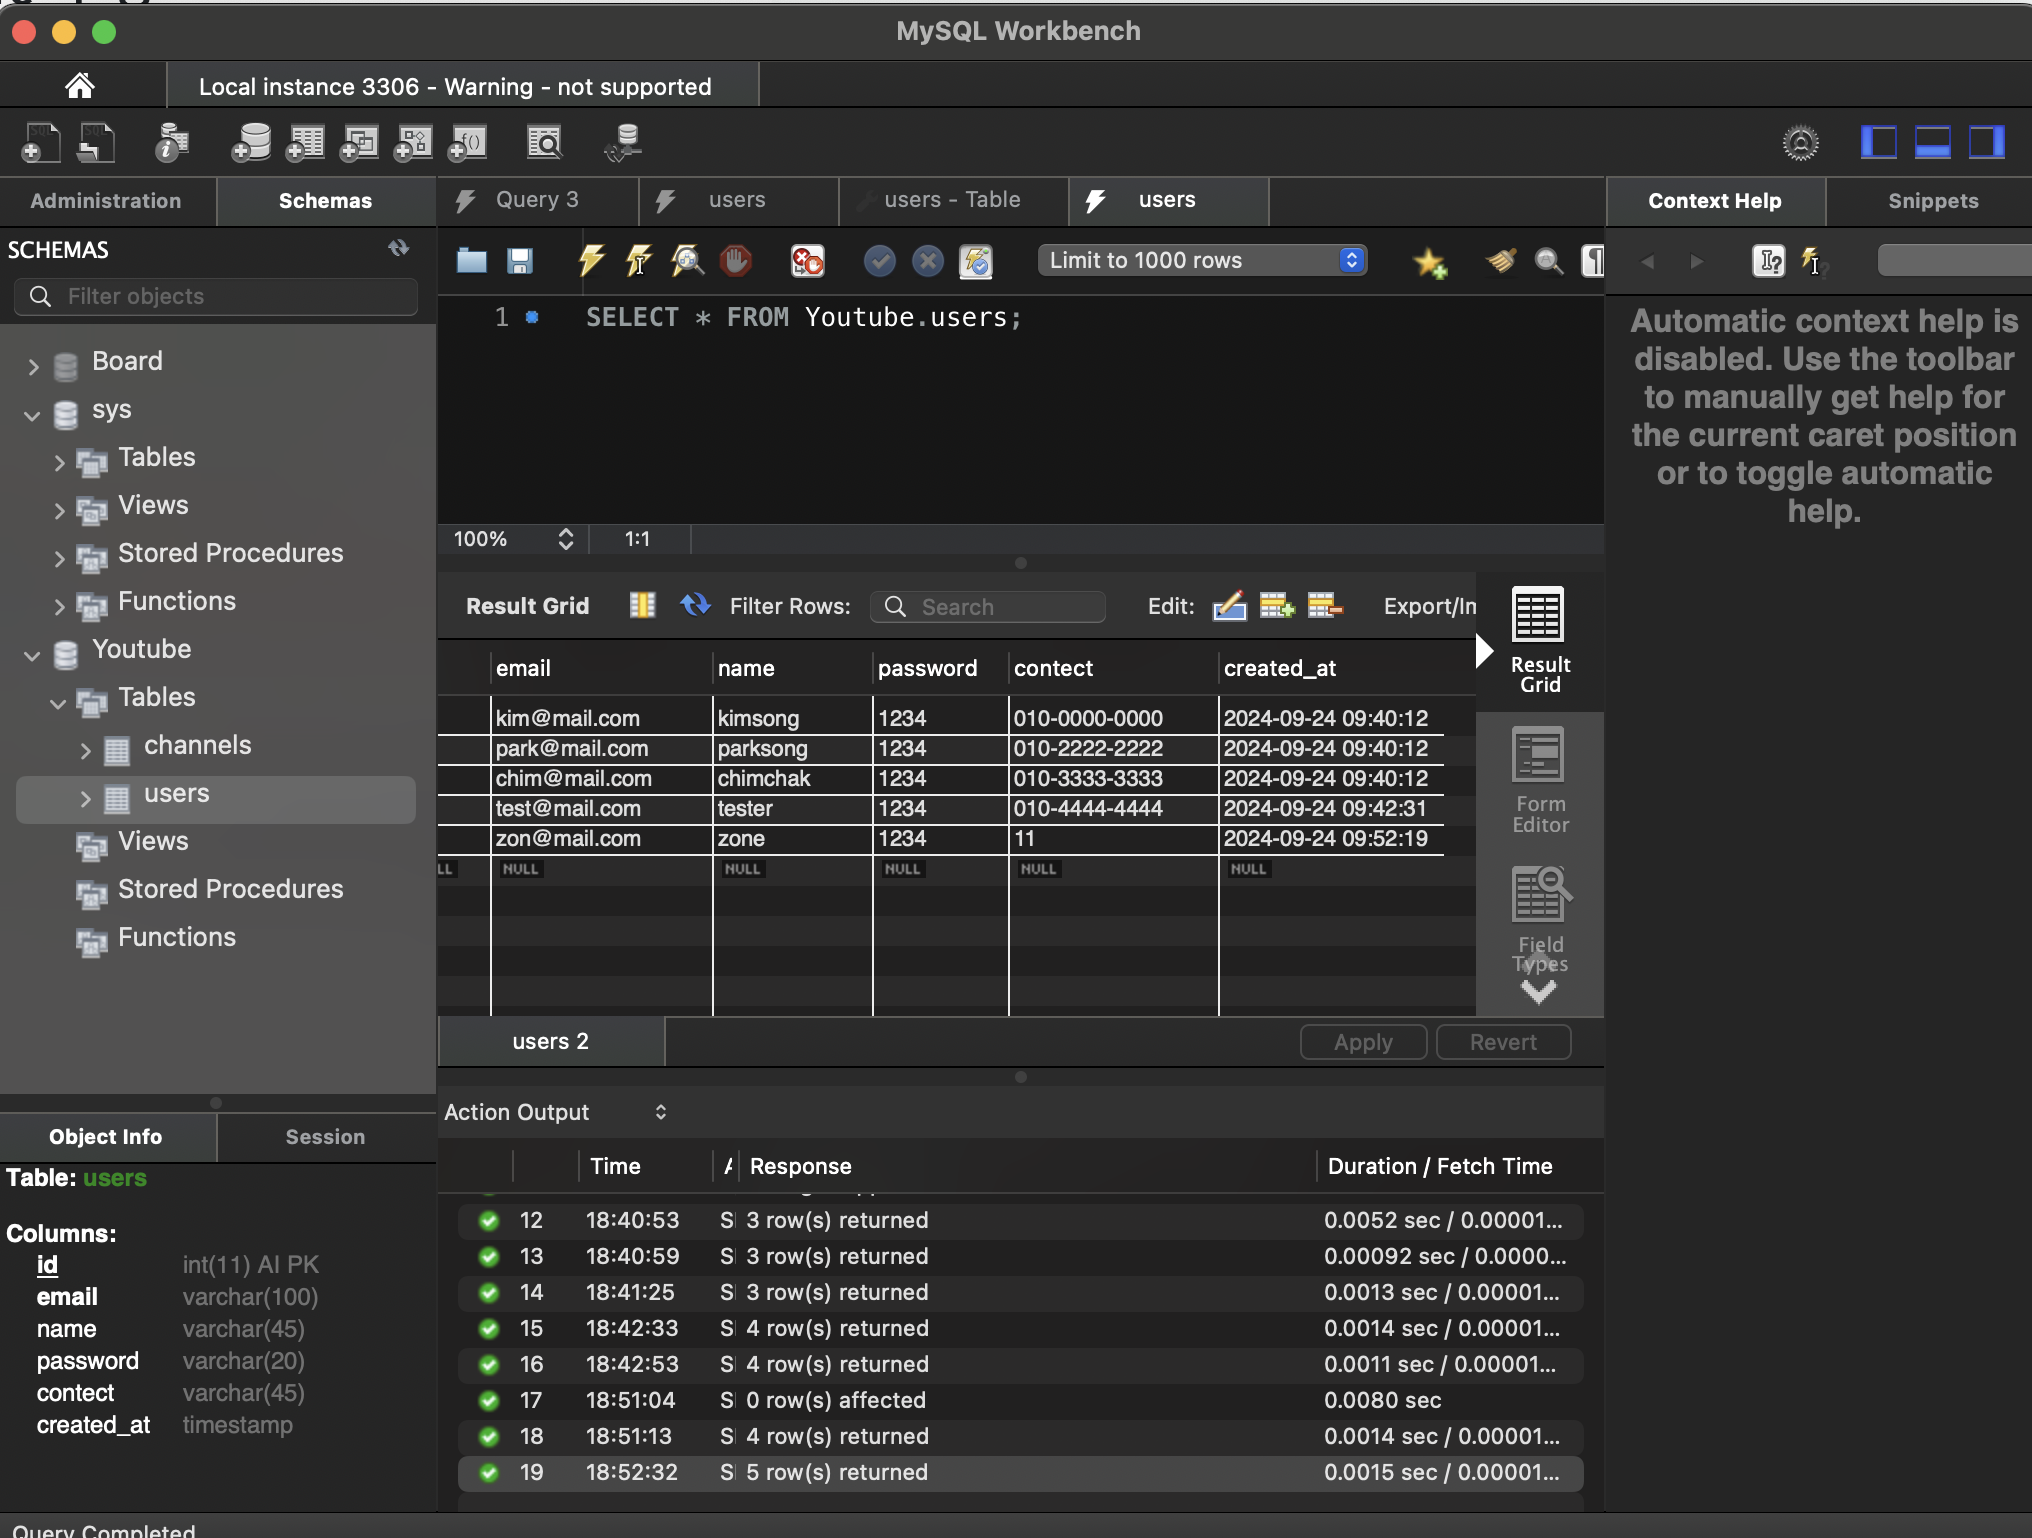This screenshot has height=1538, width=2032.
Task: Toggle the left sidebar panel visibility
Action: (x=1878, y=142)
